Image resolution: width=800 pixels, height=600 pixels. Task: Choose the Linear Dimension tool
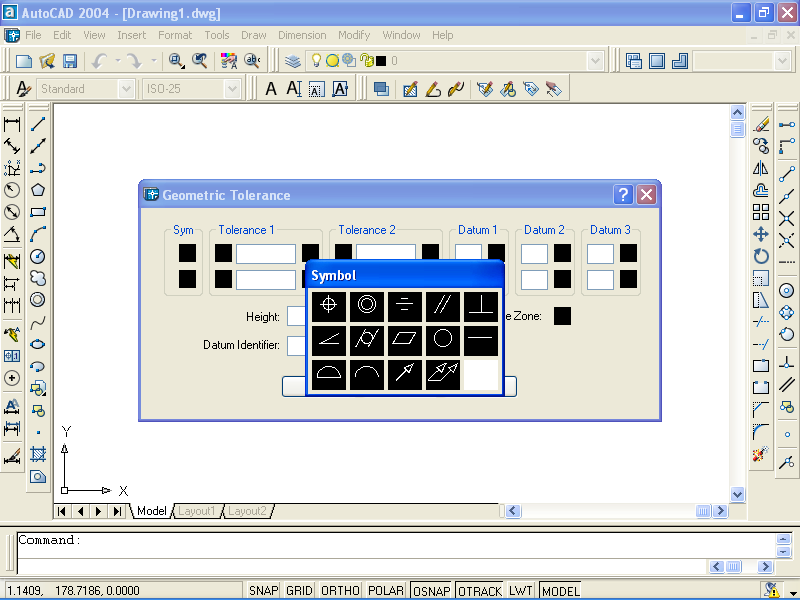12,124
